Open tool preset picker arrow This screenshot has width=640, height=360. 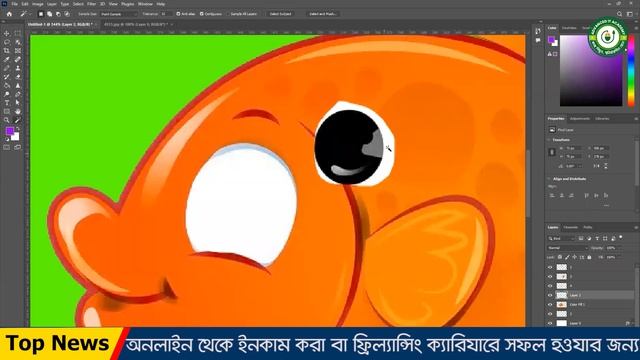[30, 14]
